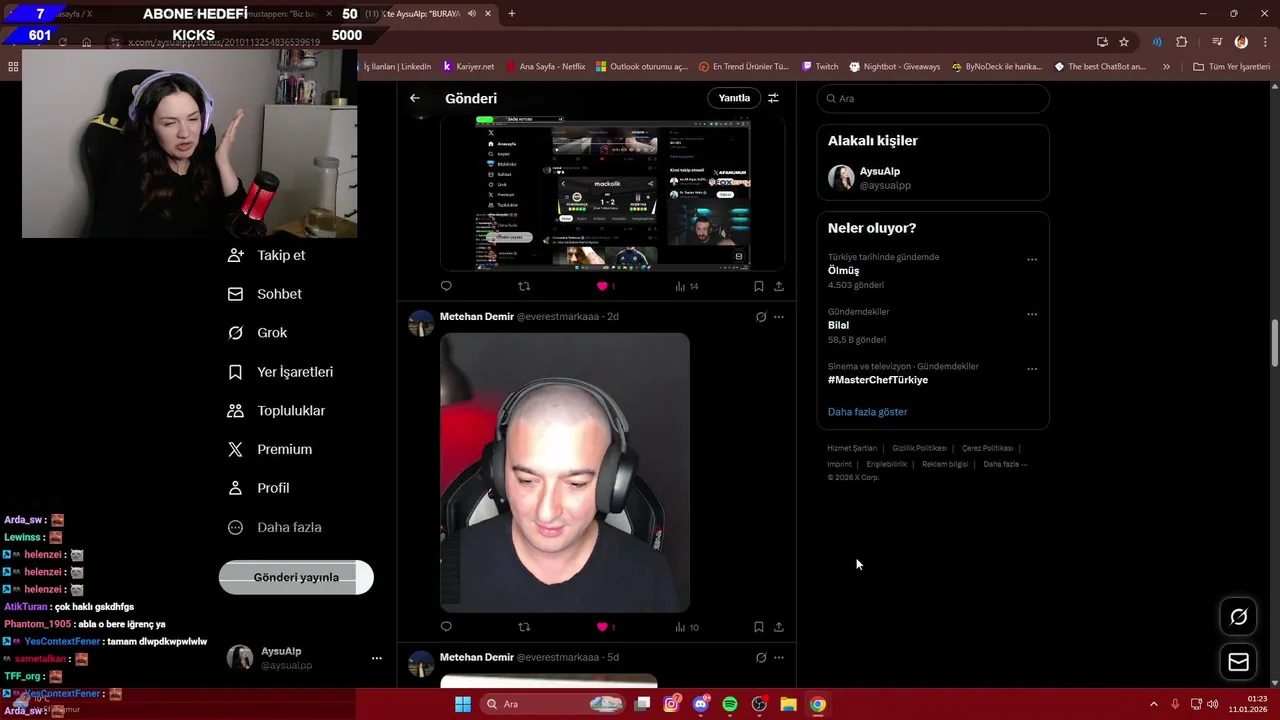Open File Explorer from taskbar

[x=788, y=704]
